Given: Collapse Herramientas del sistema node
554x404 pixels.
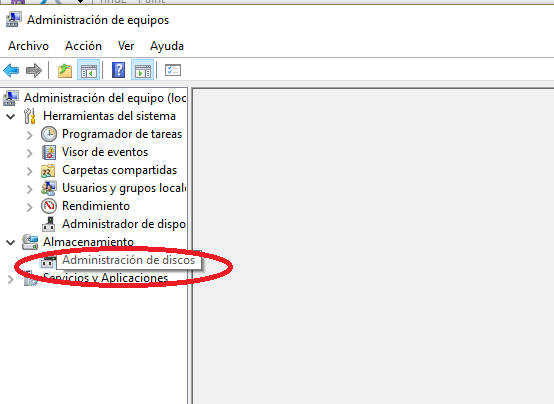Looking at the screenshot, I should [11, 116].
